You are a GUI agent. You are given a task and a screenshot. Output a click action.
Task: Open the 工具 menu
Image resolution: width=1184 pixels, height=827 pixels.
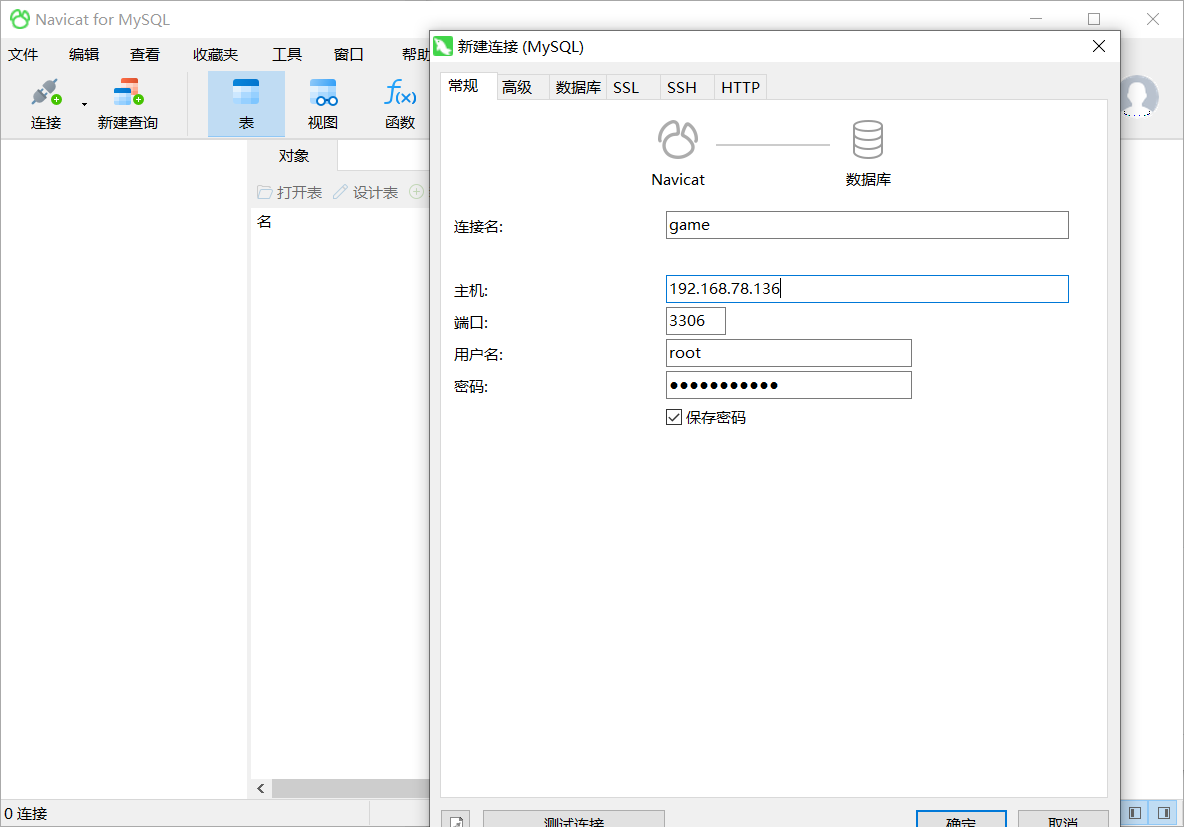coord(287,54)
